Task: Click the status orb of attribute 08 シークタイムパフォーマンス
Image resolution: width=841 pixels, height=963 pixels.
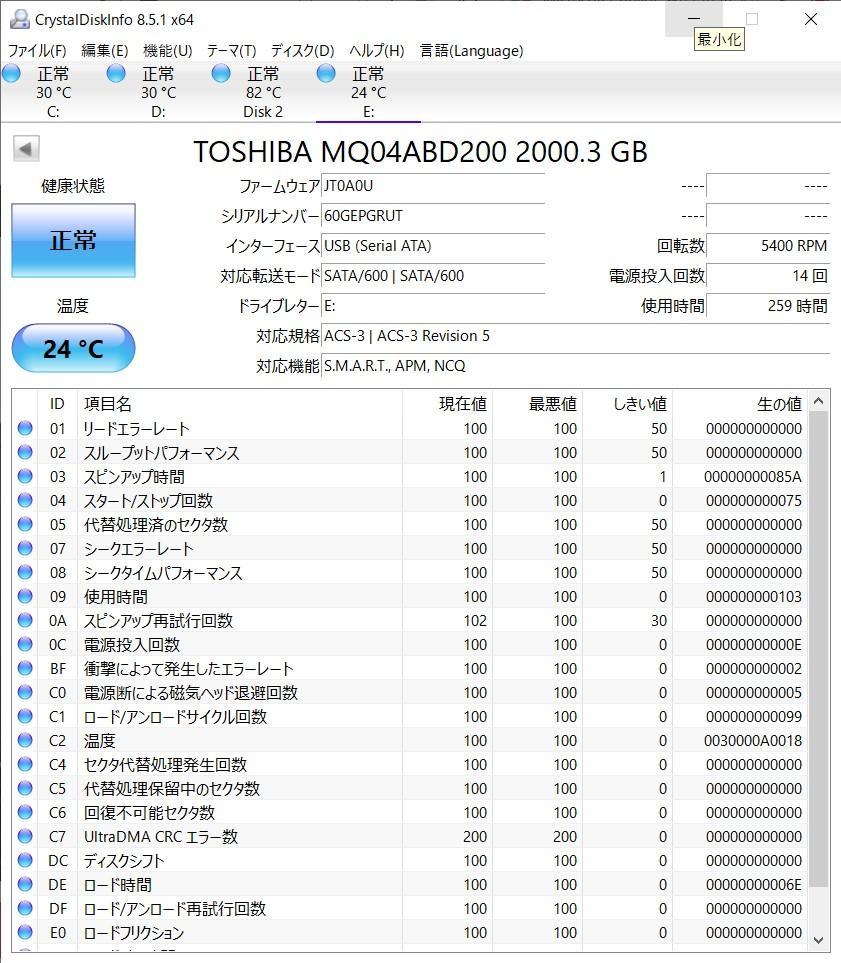Action: 25,572
